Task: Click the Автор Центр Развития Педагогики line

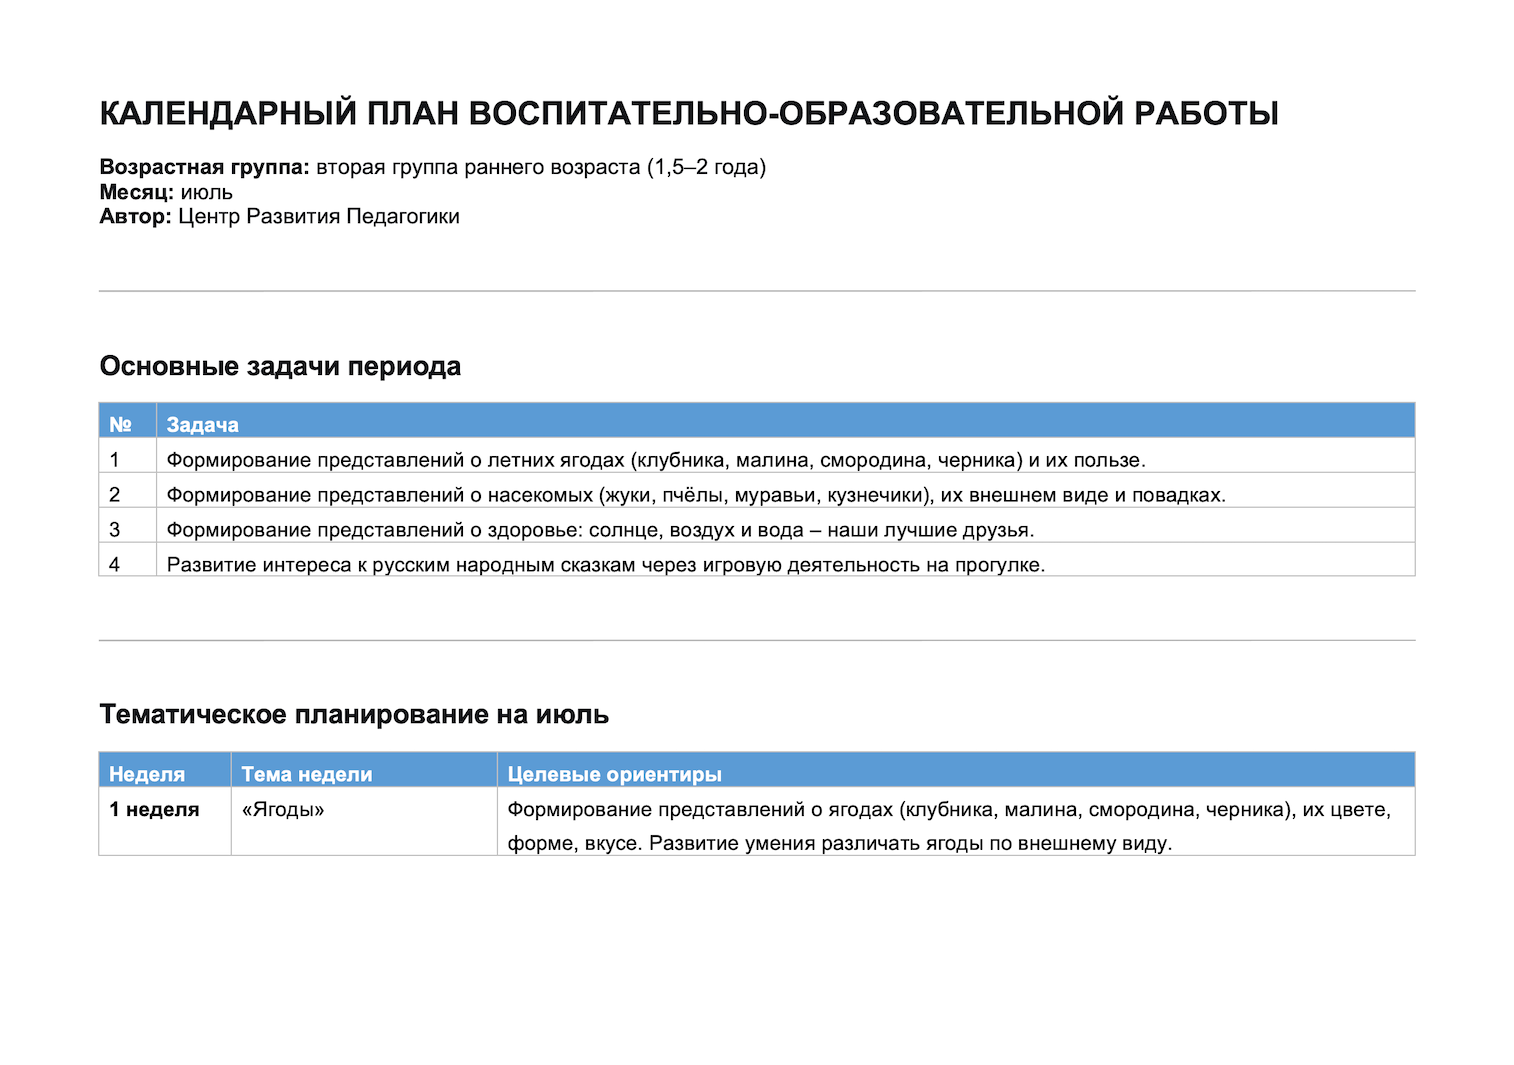Action: coord(280,216)
